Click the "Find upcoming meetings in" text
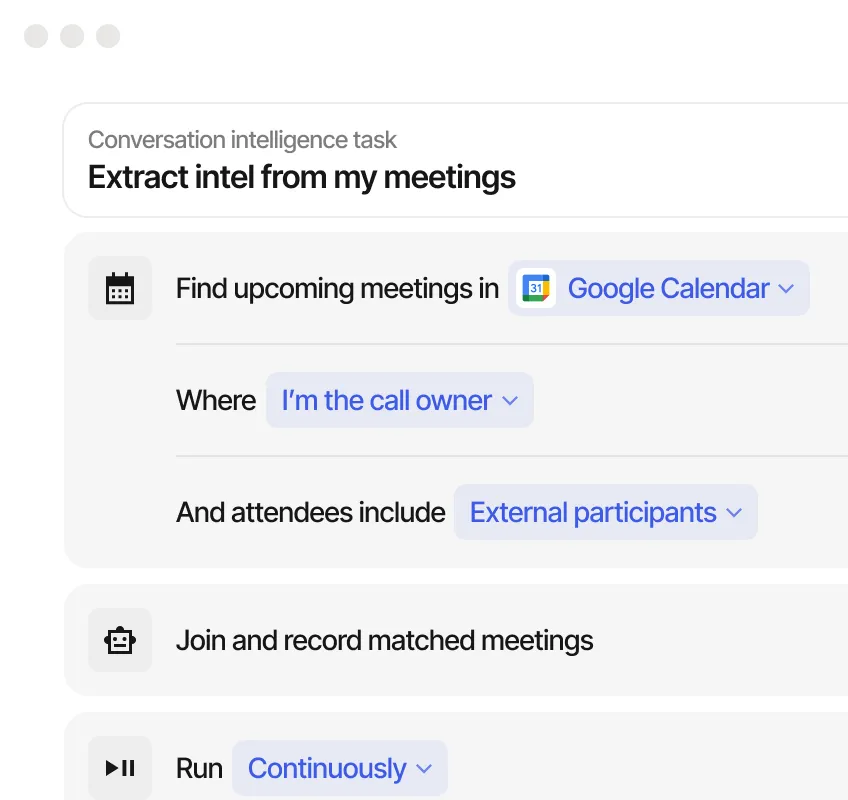 [x=337, y=288]
